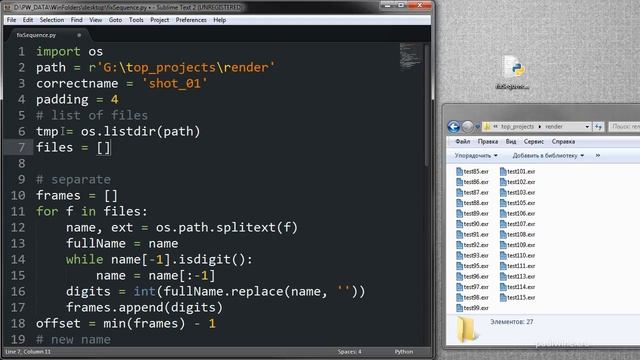Open the File menu in Sublime Text

click(11, 20)
